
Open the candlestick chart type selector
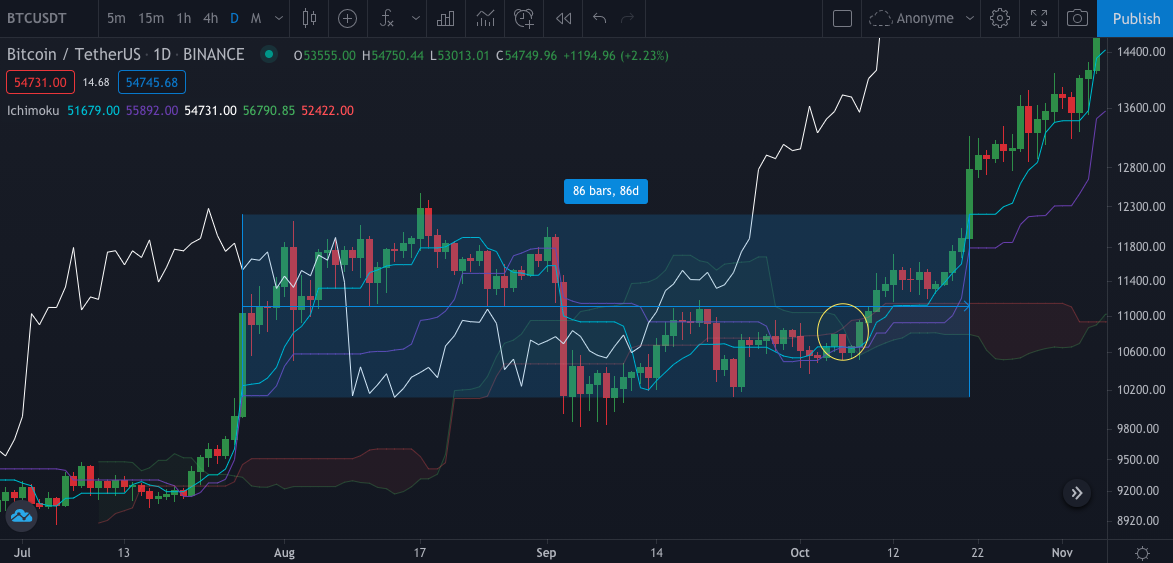pos(310,19)
